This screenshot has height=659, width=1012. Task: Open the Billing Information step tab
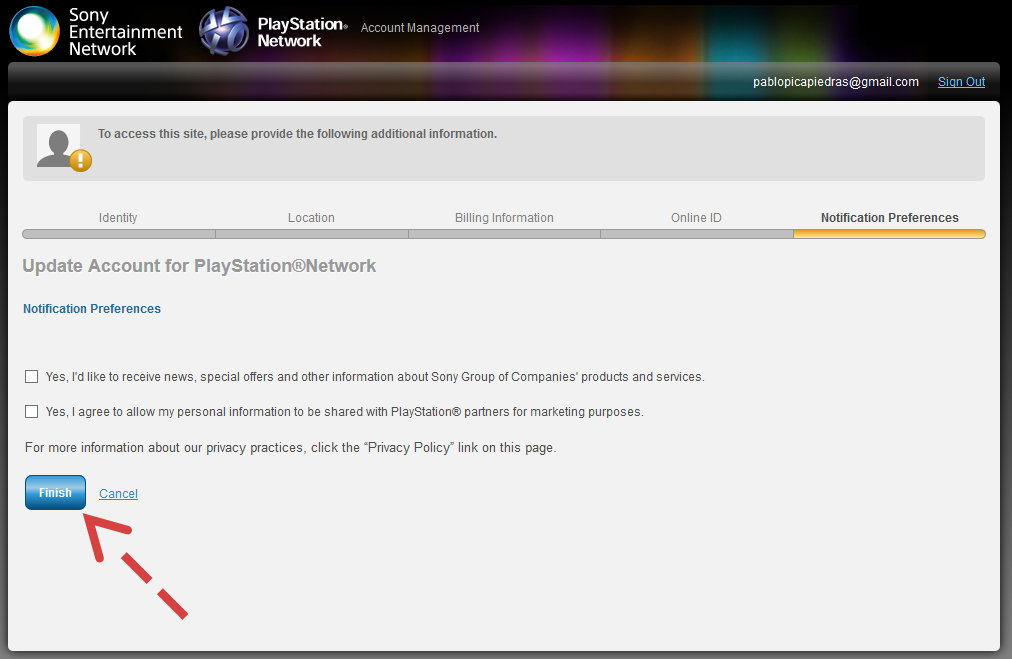point(504,218)
